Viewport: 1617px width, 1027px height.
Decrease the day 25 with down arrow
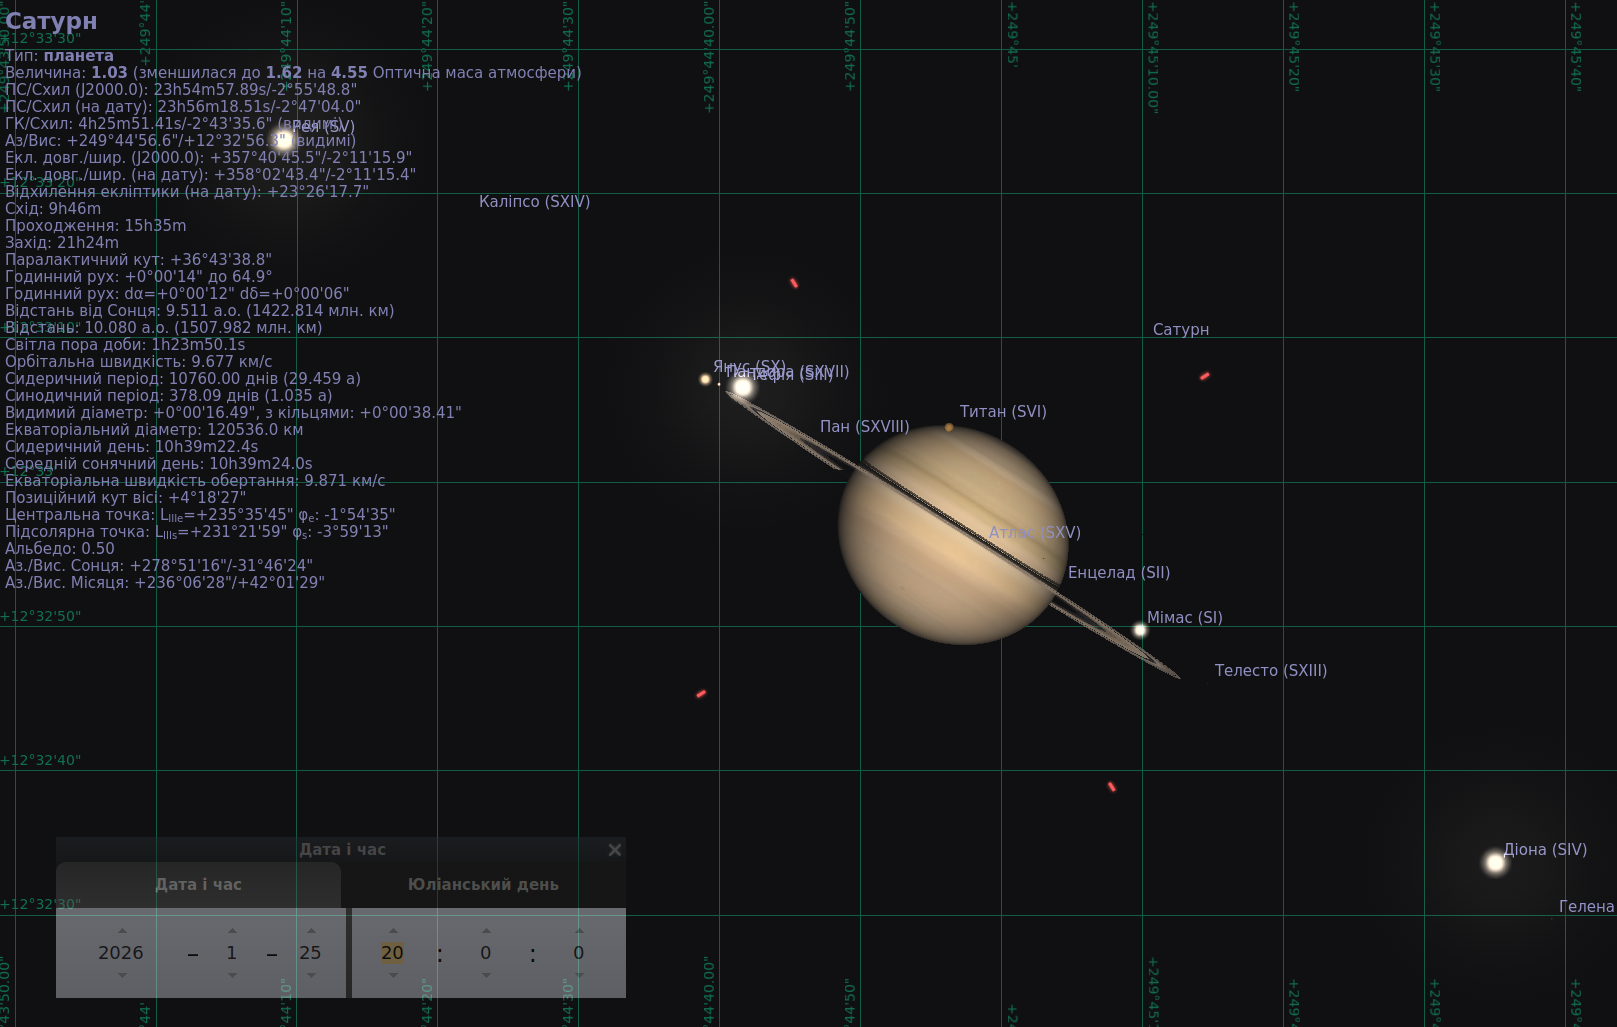click(x=311, y=975)
